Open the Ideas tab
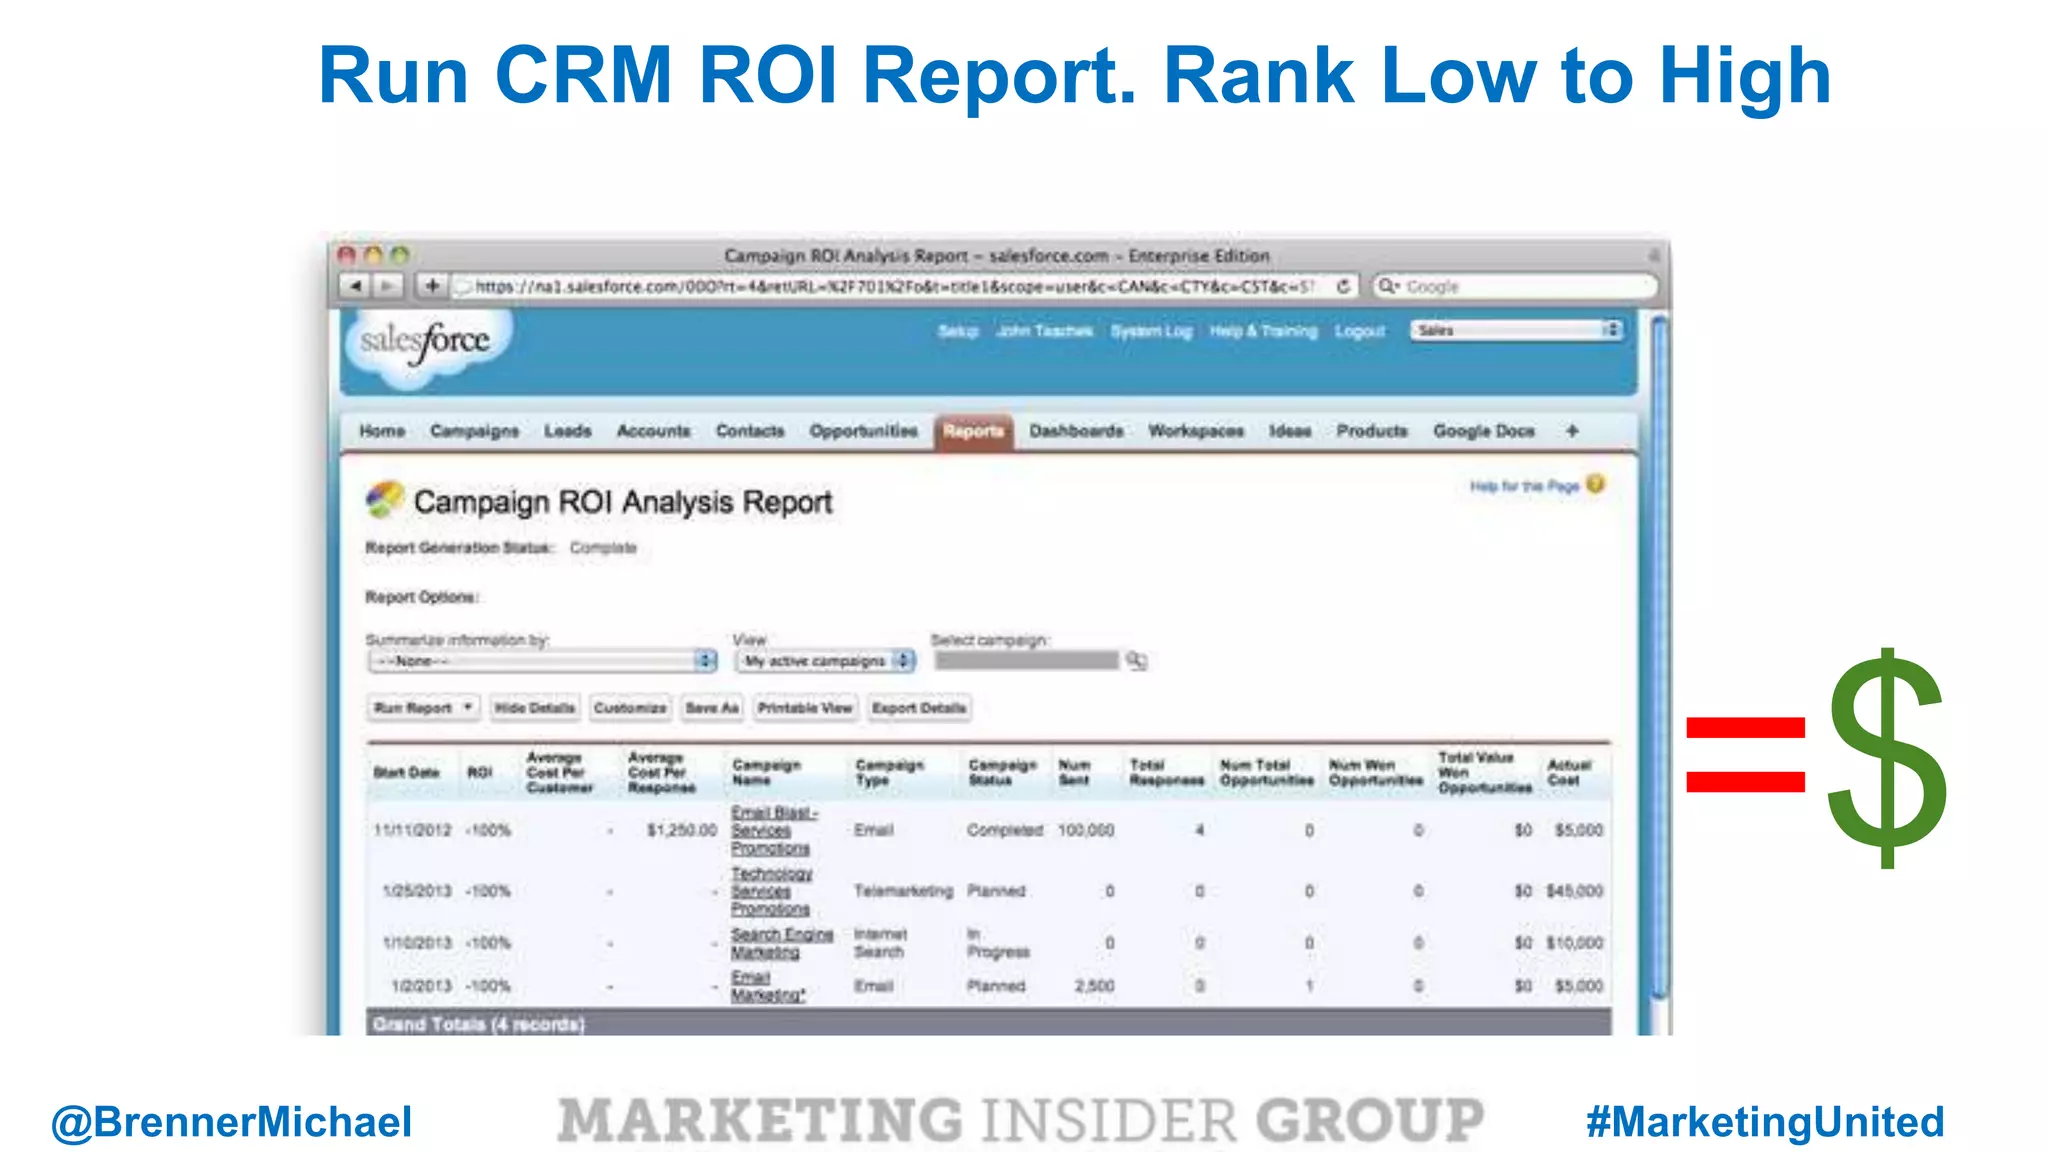The image size is (2048, 1152). [x=1290, y=431]
